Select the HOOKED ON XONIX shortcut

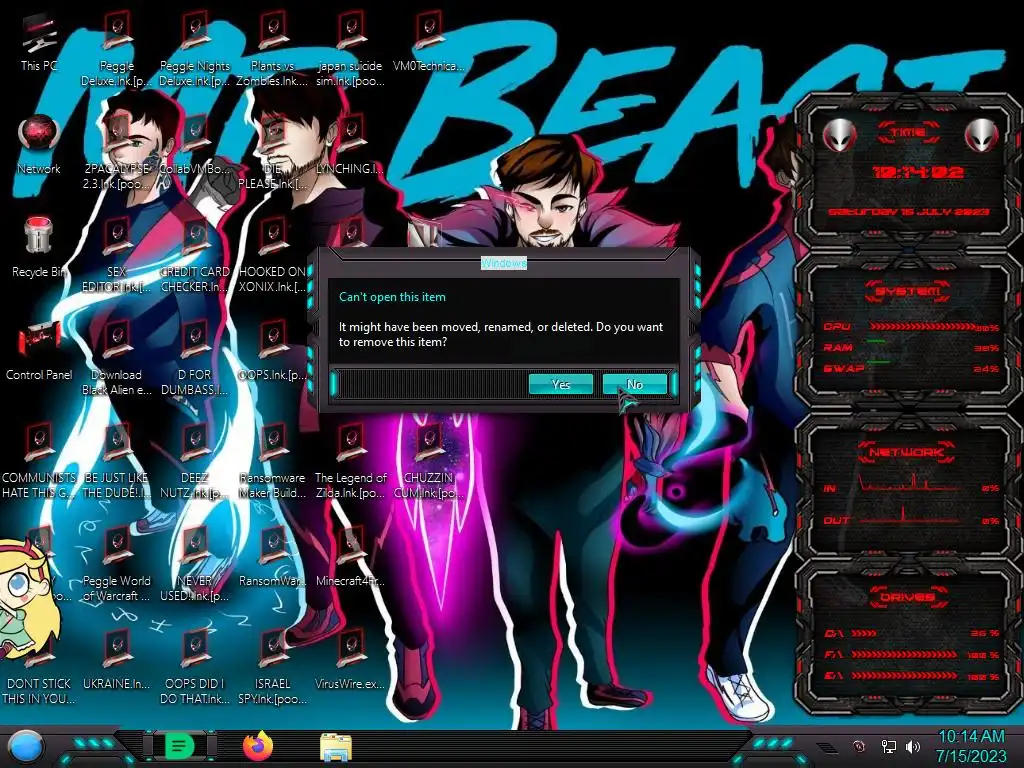pos(272,255)
